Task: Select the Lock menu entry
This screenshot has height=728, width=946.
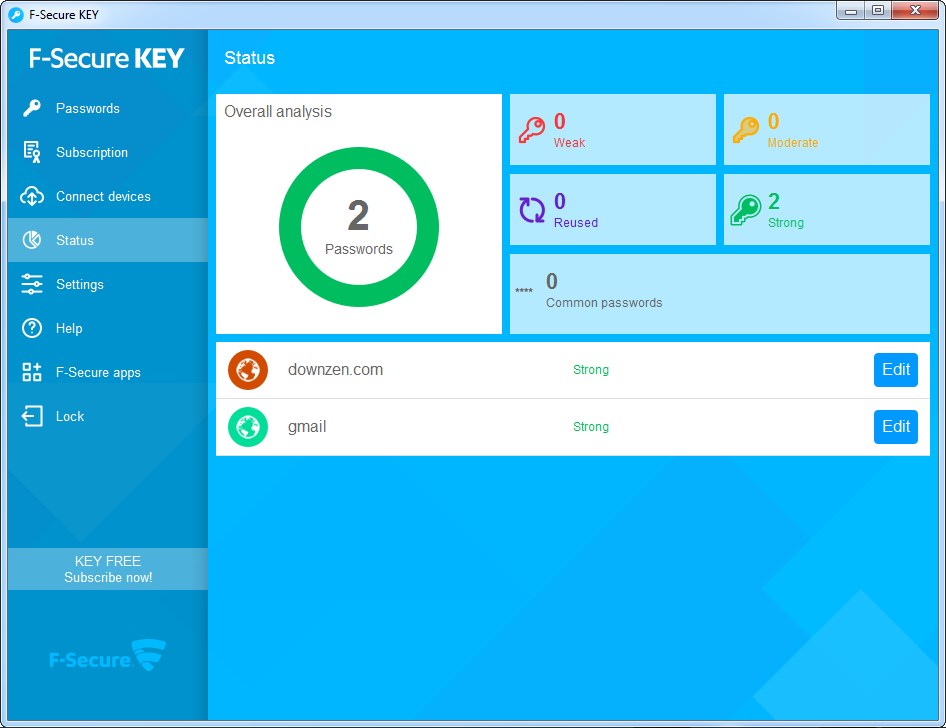Action: [x=108, y=416]
